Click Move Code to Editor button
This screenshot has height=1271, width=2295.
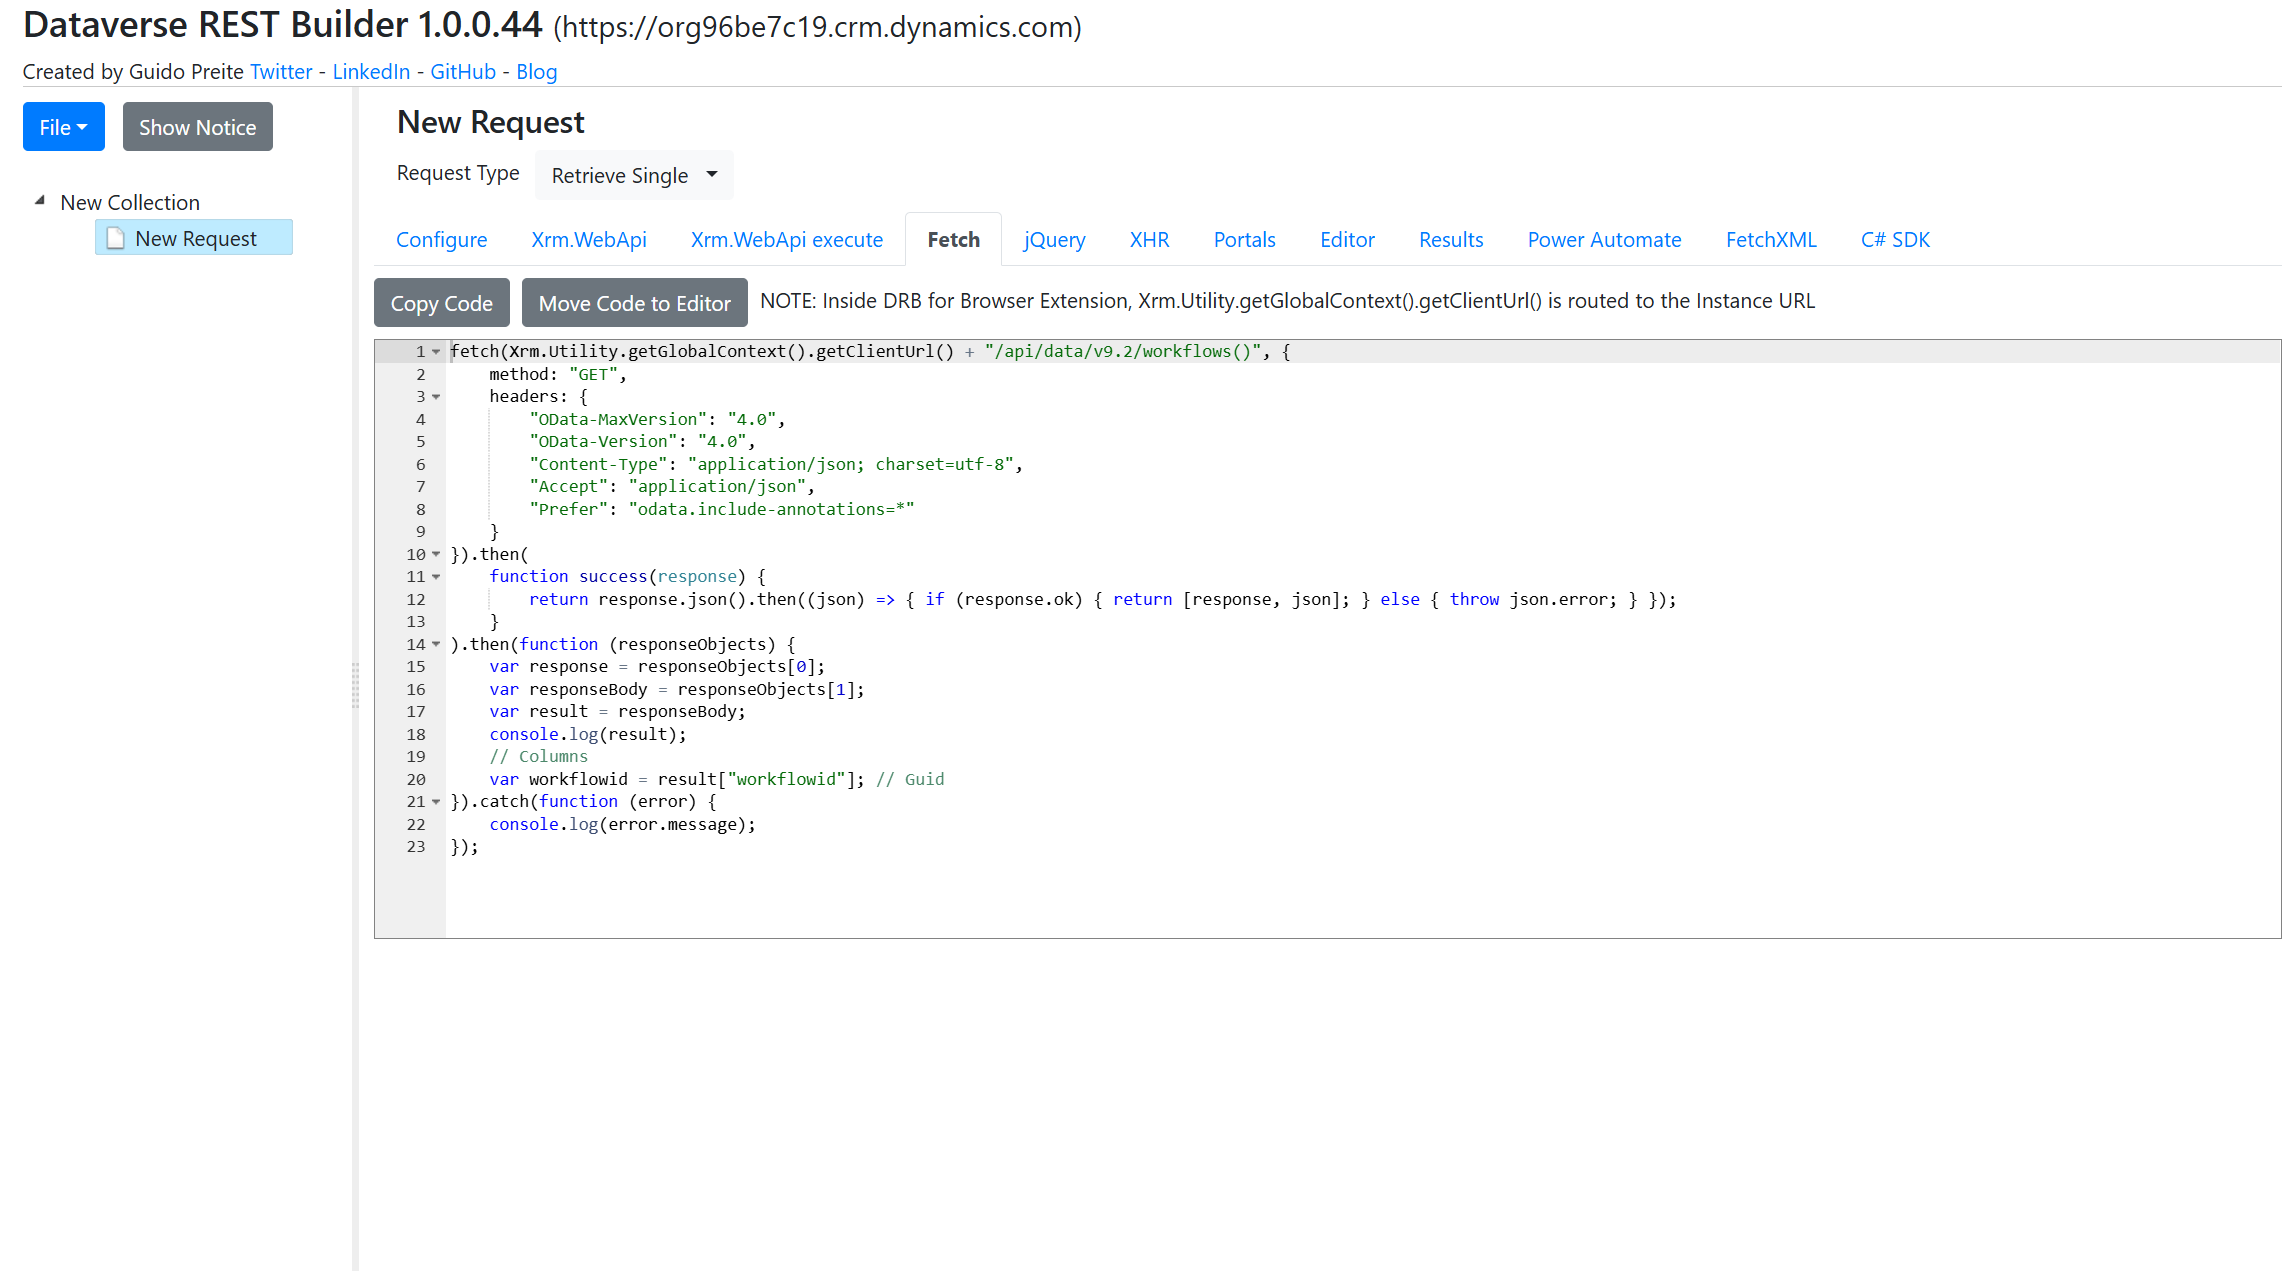(x=634, y=303)
